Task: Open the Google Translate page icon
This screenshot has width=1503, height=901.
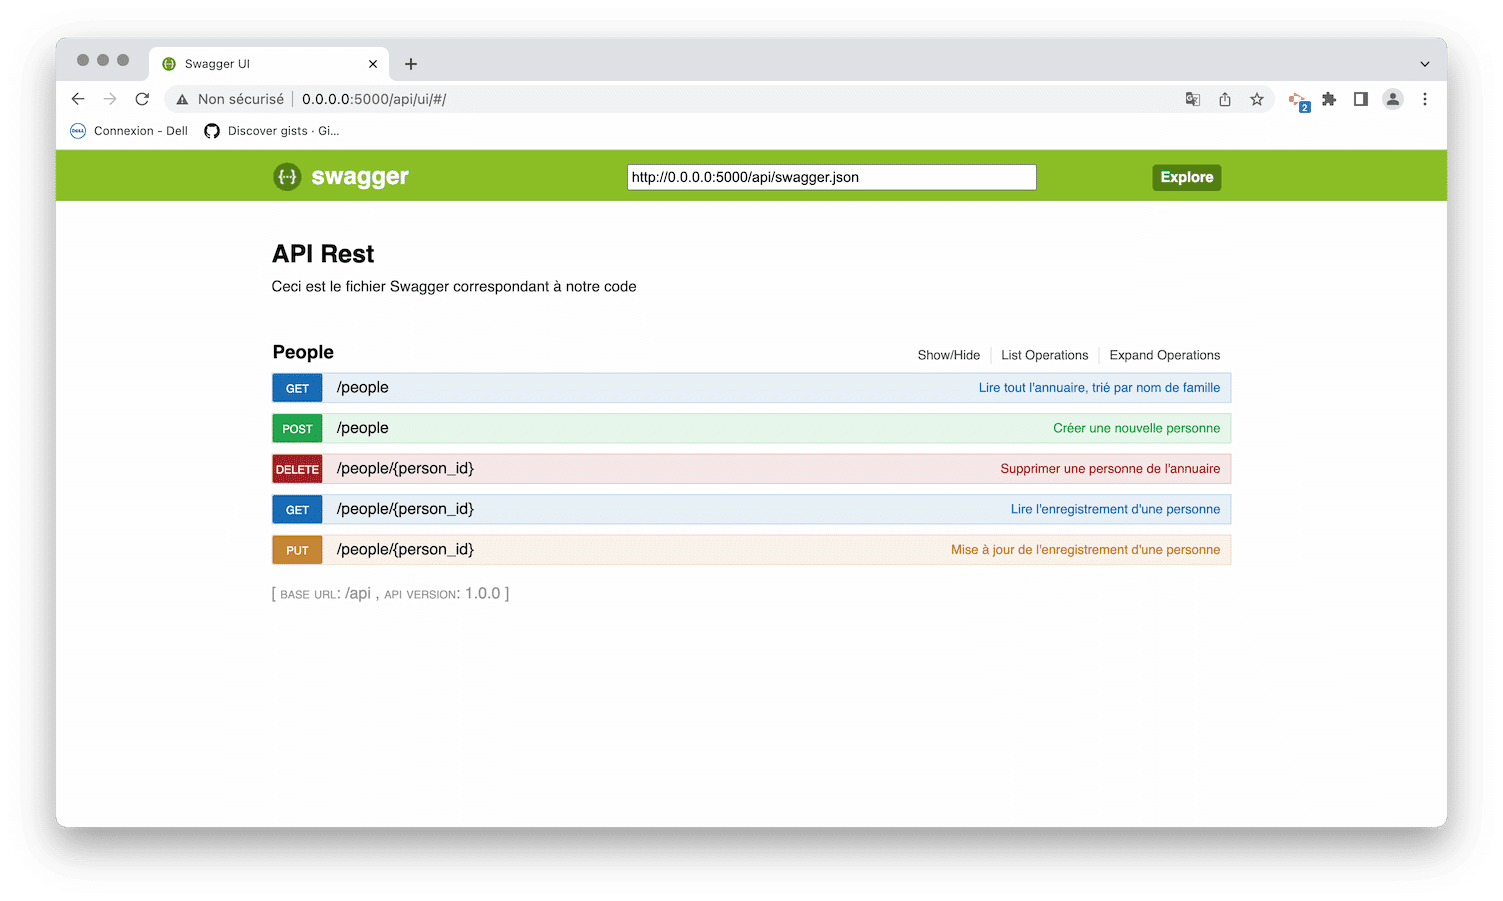Action: pyautogui.click(x=1192, y=99)
